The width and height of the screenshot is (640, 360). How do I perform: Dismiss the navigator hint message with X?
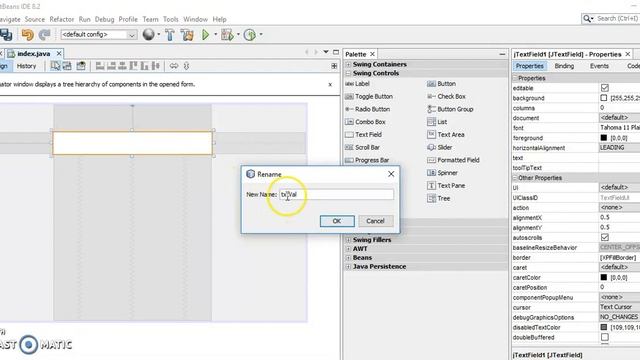pyautogui.click(x=330, y=84)
